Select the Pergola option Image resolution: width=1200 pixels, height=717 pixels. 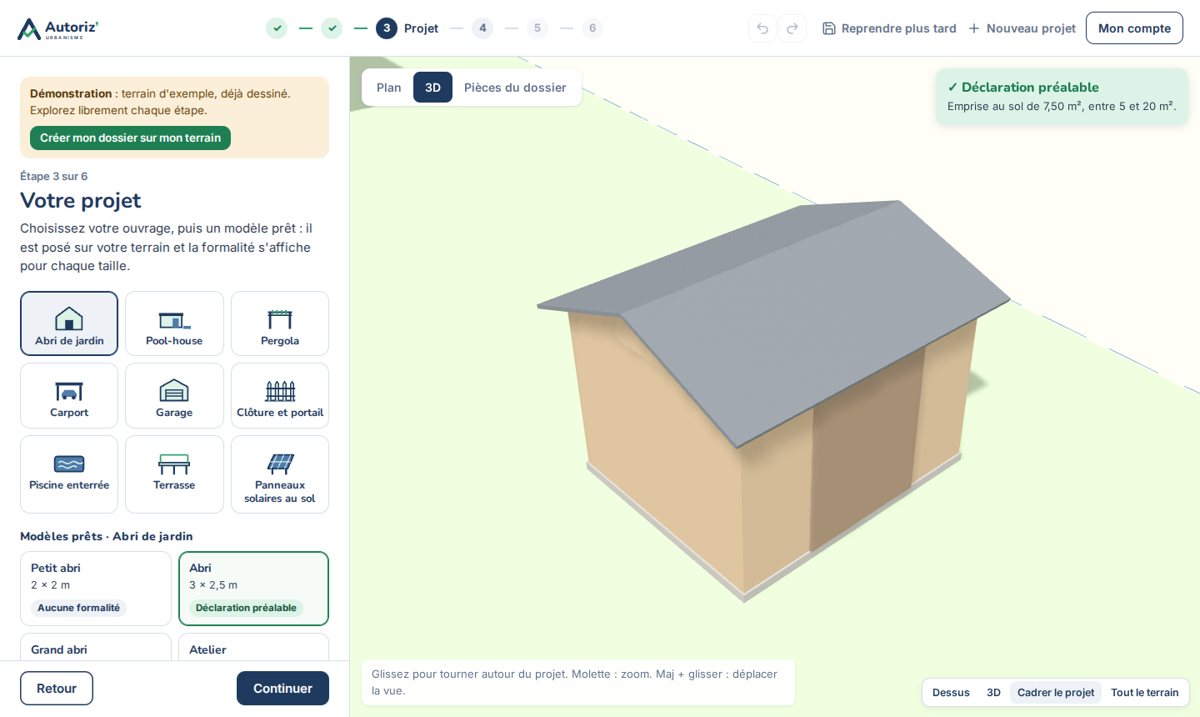point(280,323)
